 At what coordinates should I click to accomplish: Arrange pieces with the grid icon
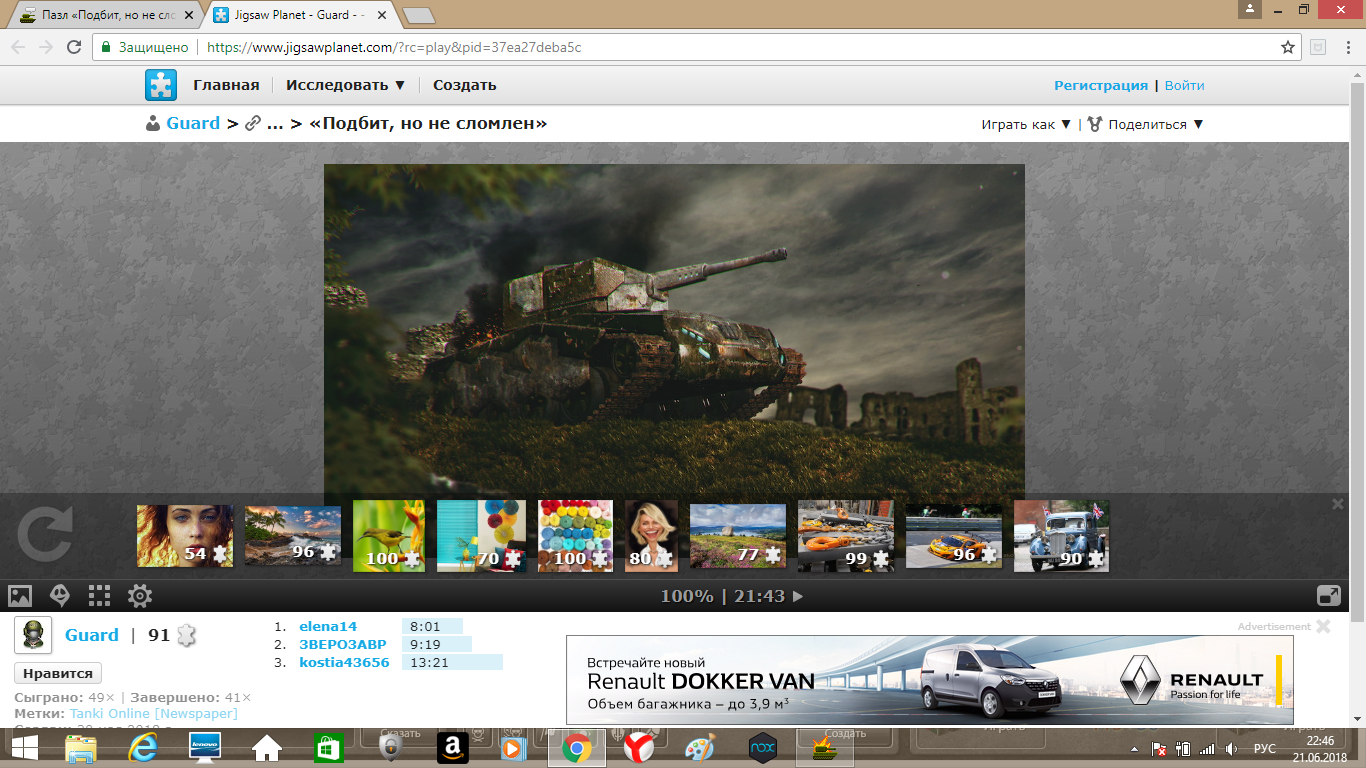click(100, 596)
